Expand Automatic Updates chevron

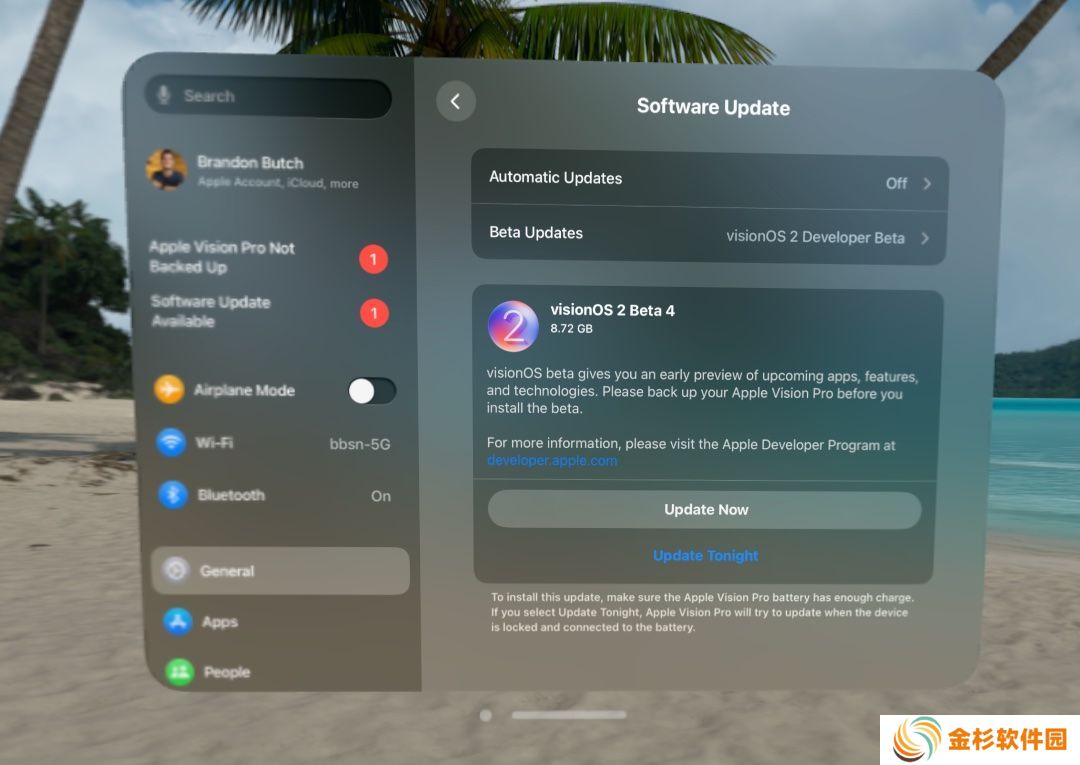pyautogui.click(x=927, y=184)
